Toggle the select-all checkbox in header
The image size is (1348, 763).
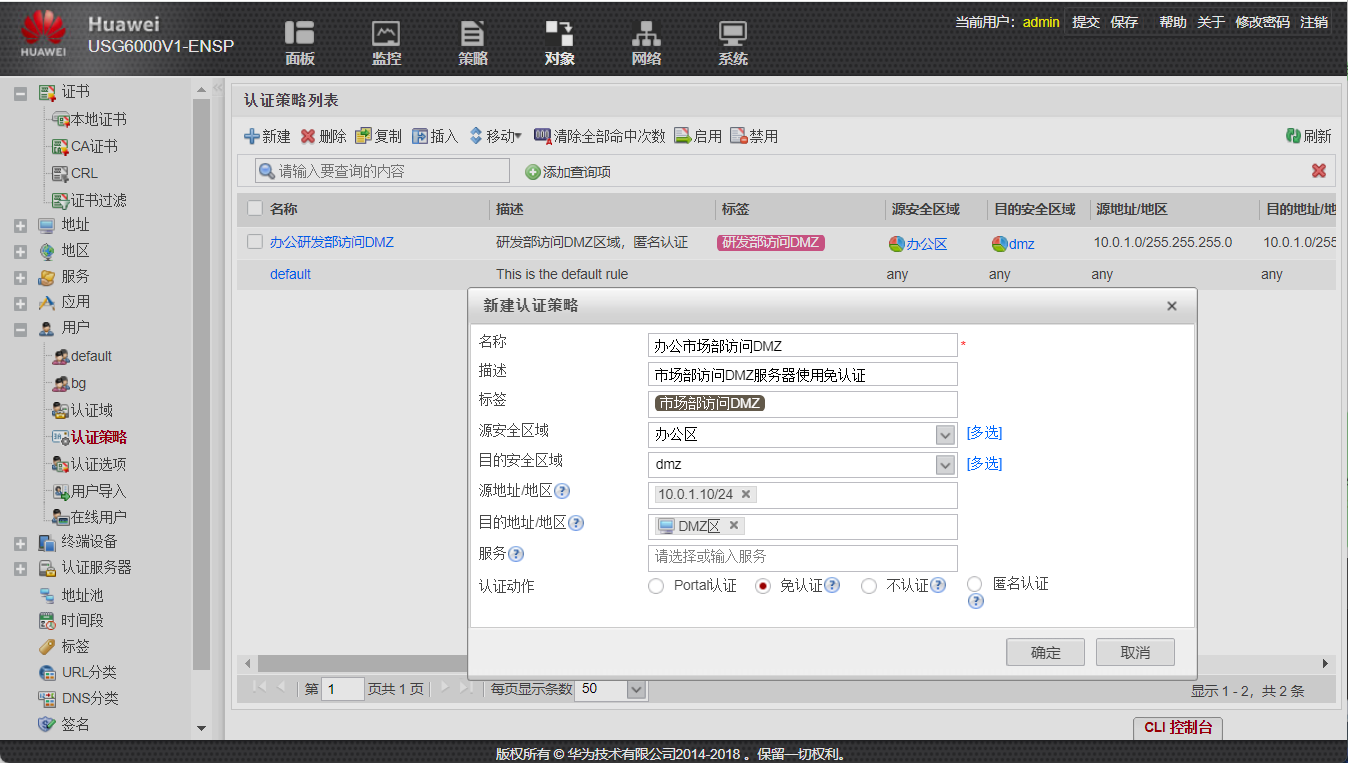pos(255,209)
